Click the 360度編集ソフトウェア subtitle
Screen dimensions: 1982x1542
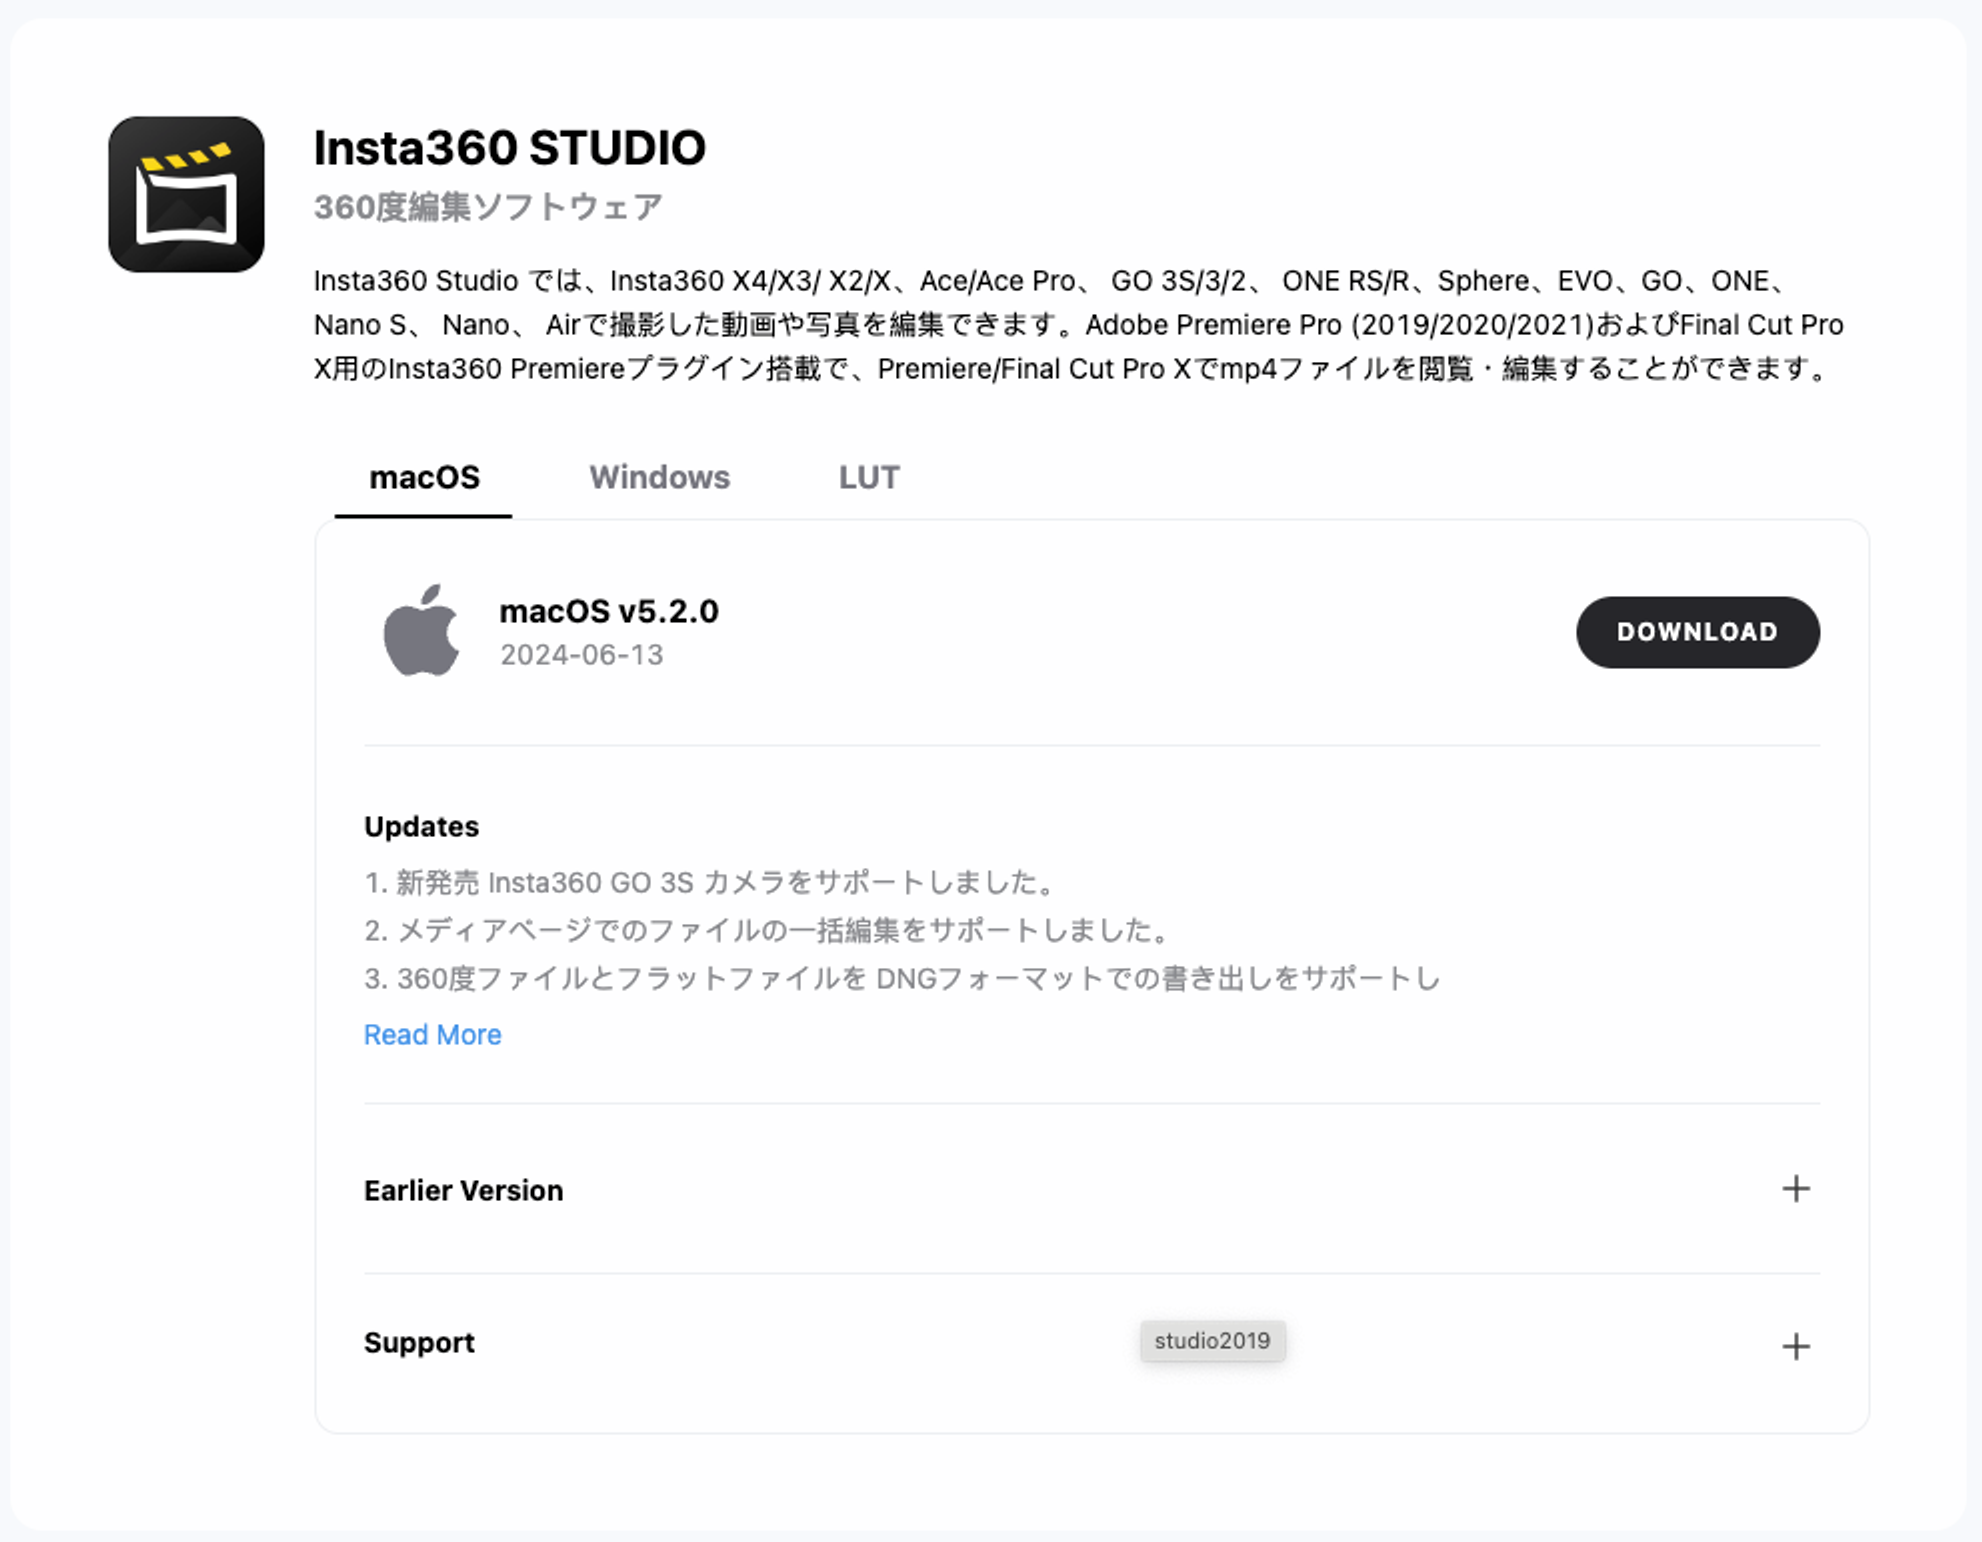[488, 207]
